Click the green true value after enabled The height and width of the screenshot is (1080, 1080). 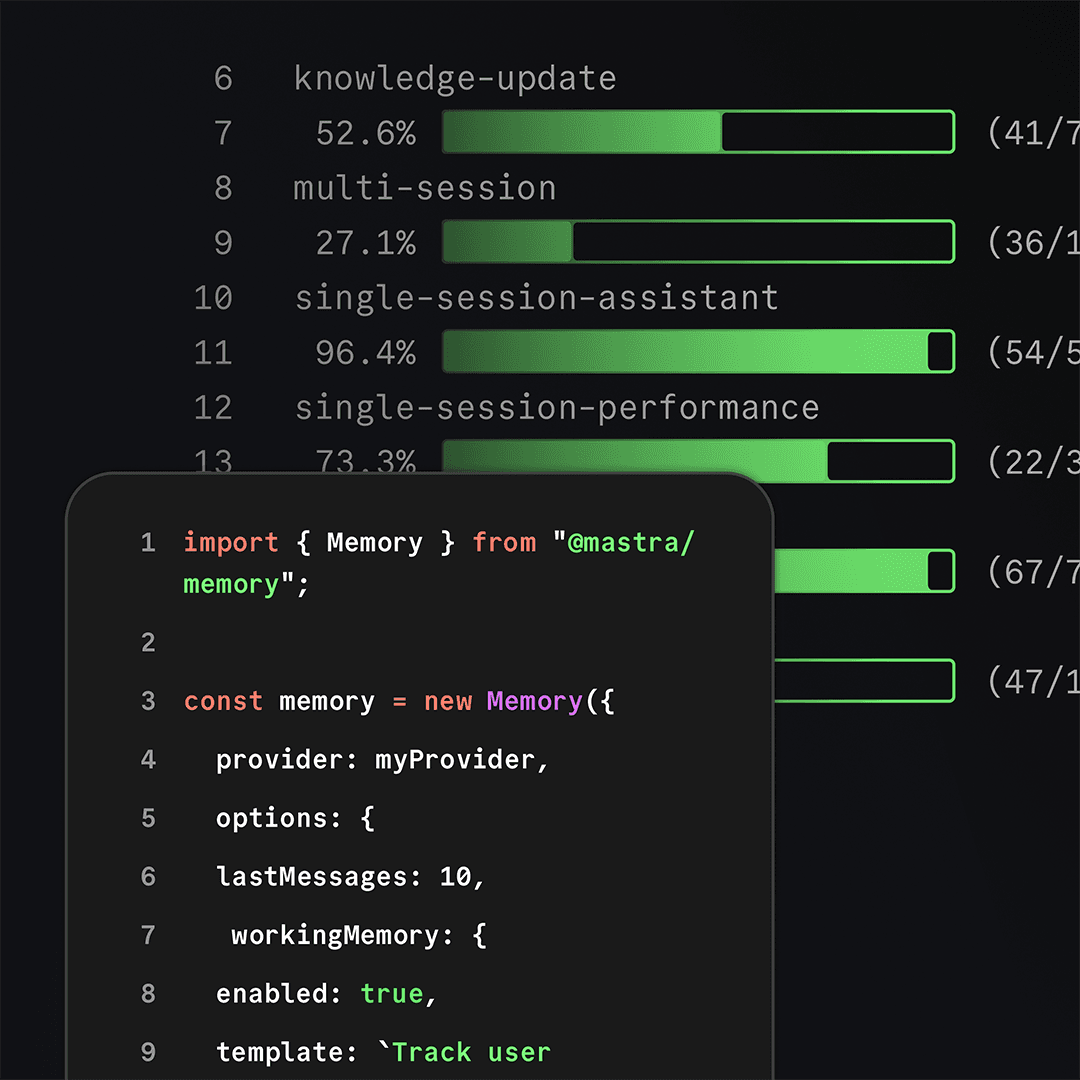[x=392, y=993]
